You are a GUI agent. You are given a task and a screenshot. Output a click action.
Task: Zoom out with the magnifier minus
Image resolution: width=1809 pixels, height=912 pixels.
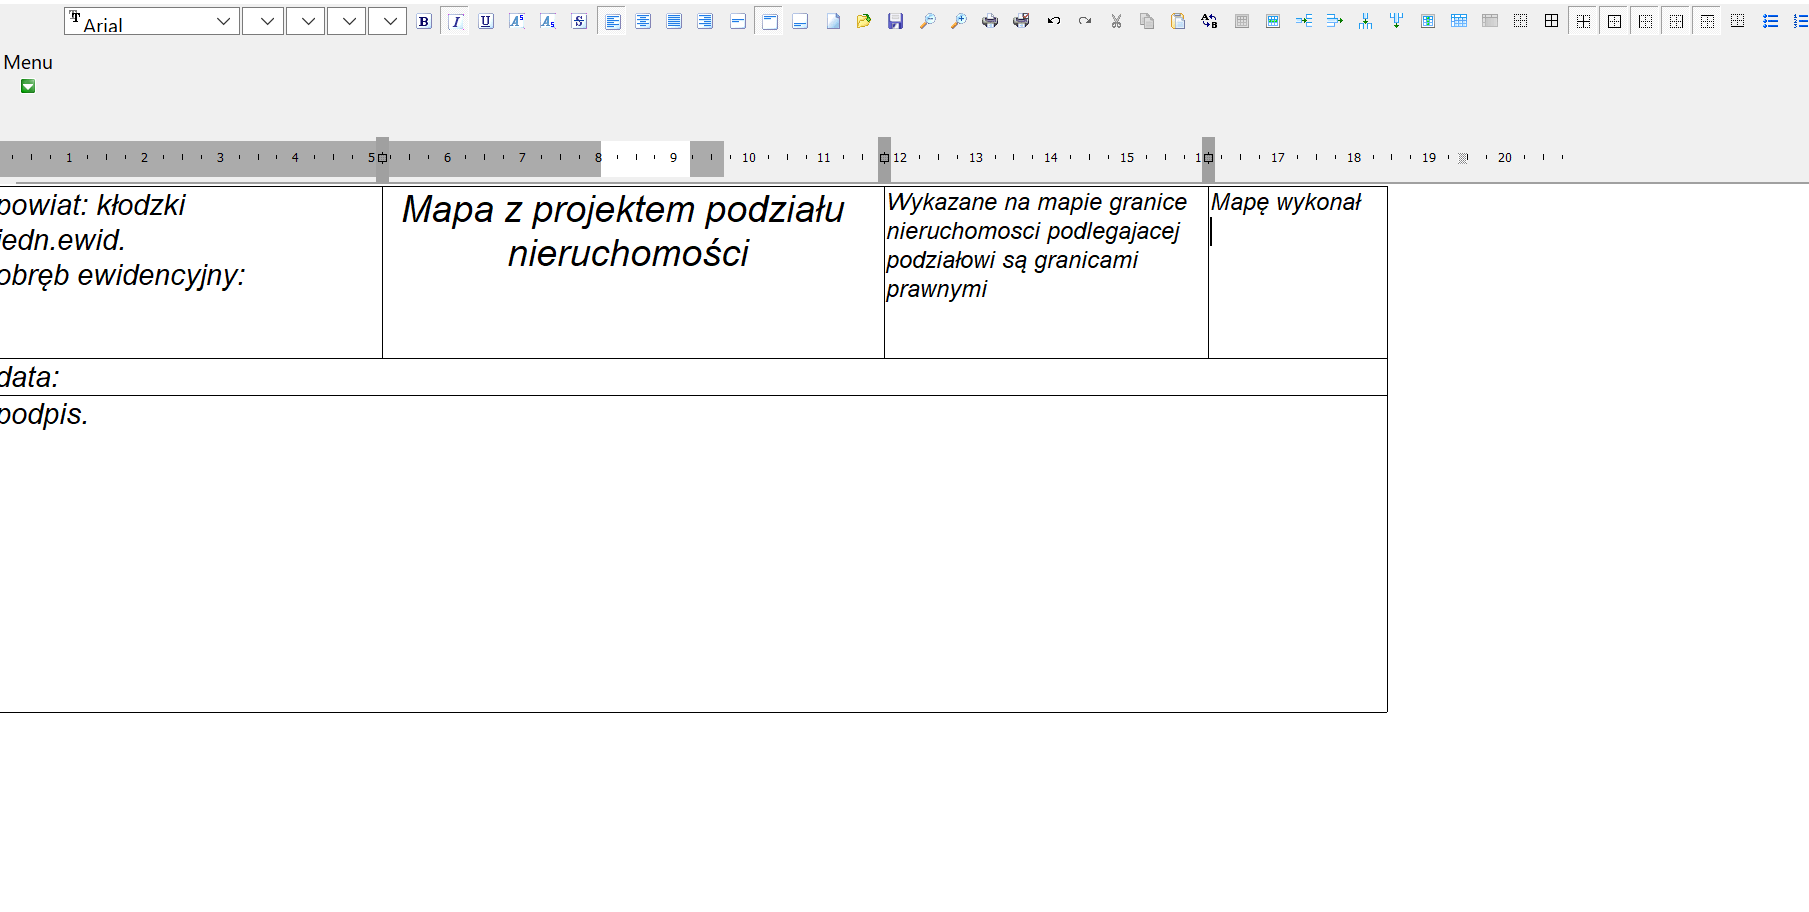[x=928, y=21]
